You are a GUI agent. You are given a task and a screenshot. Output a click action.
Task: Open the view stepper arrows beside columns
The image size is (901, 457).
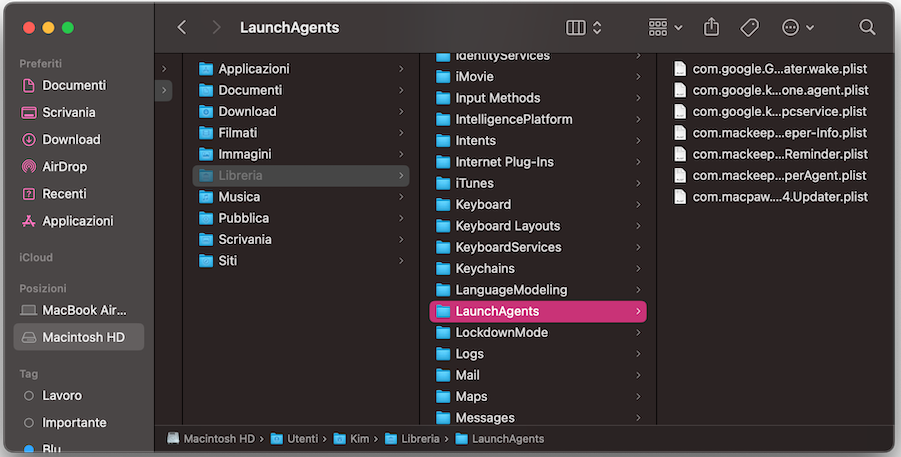(x=597, y=27)
